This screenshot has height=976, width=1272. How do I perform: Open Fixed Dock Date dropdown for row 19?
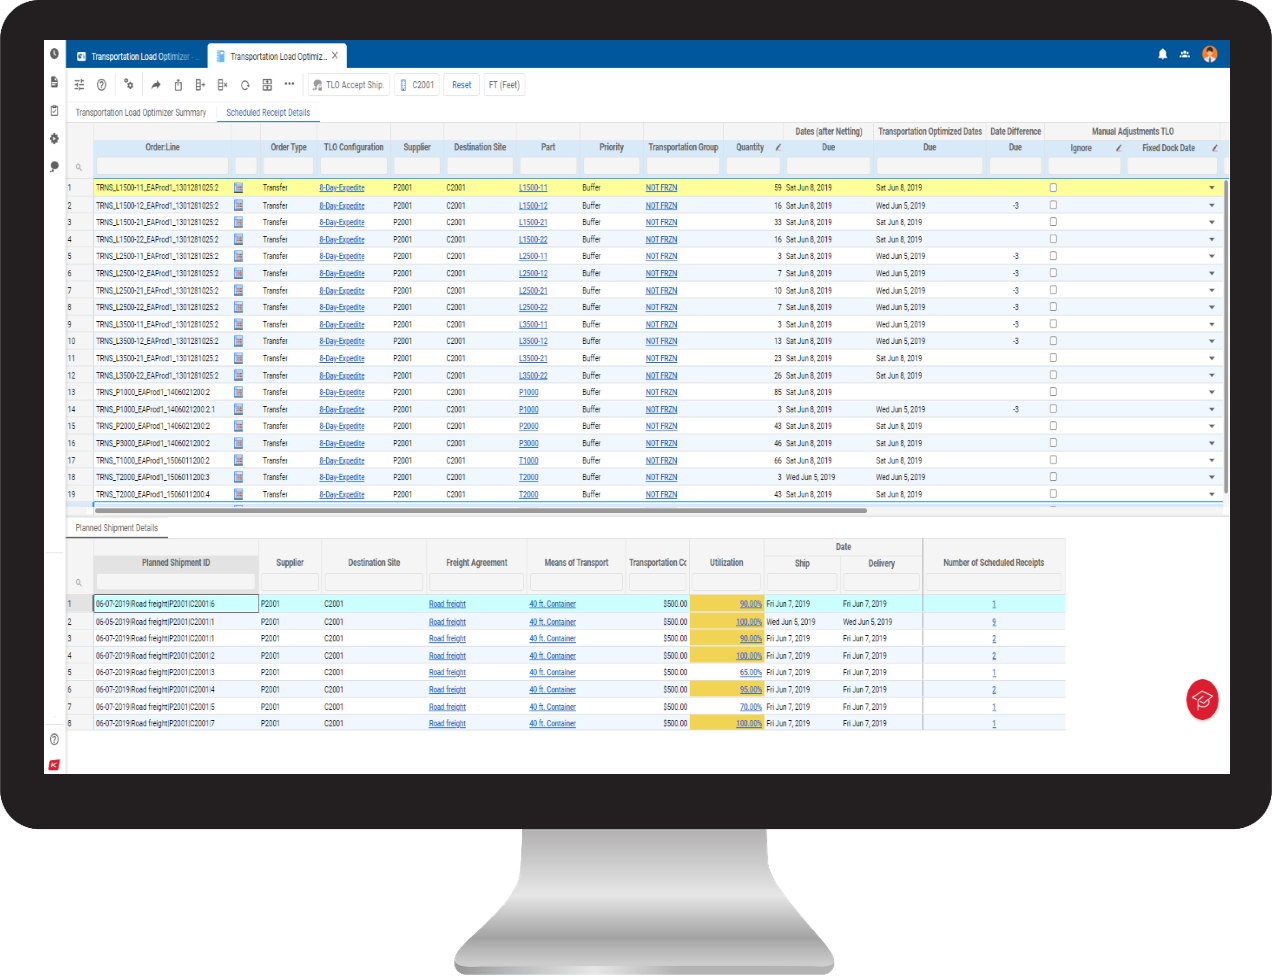[x=1213, y=494]
